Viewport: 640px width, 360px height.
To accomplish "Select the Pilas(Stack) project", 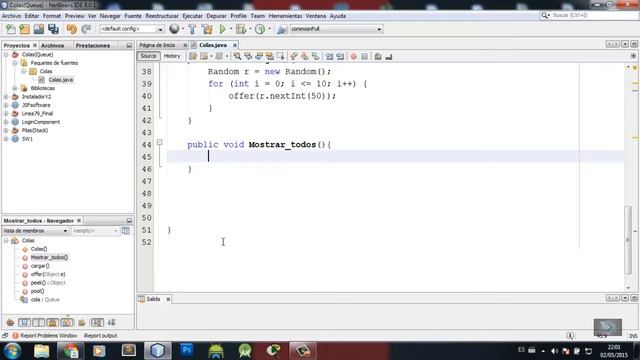I will click(x=35, y=131).
